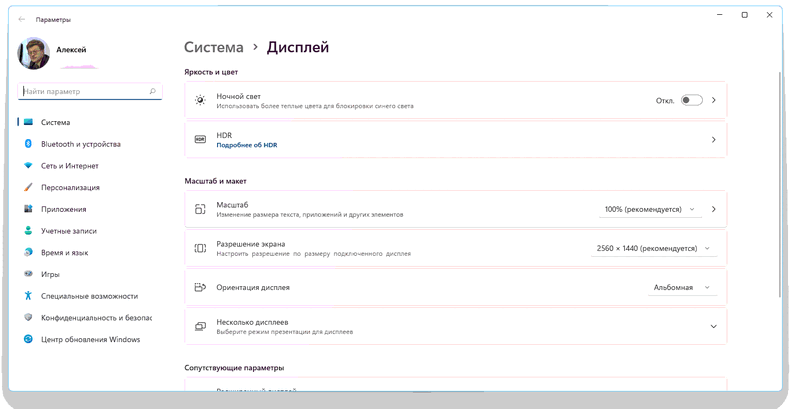Open Специальные возможности settings
The image size is (800, 409).
(x=90, y=296)
